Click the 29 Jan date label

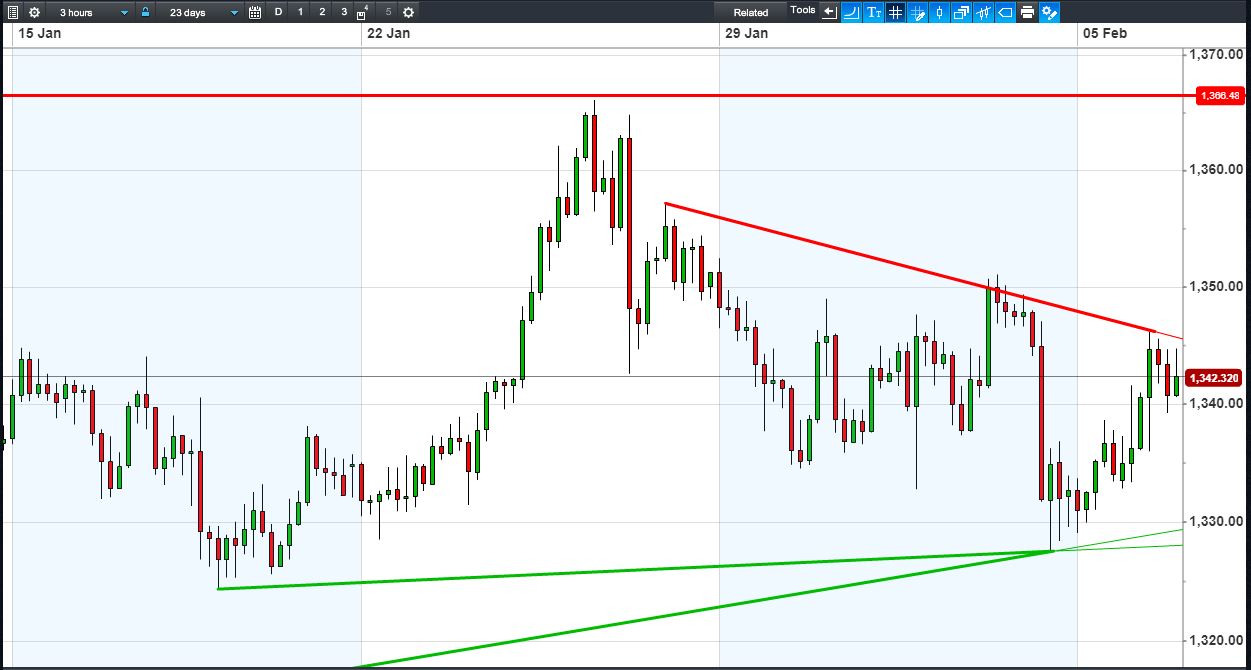[x=746, y=33]
